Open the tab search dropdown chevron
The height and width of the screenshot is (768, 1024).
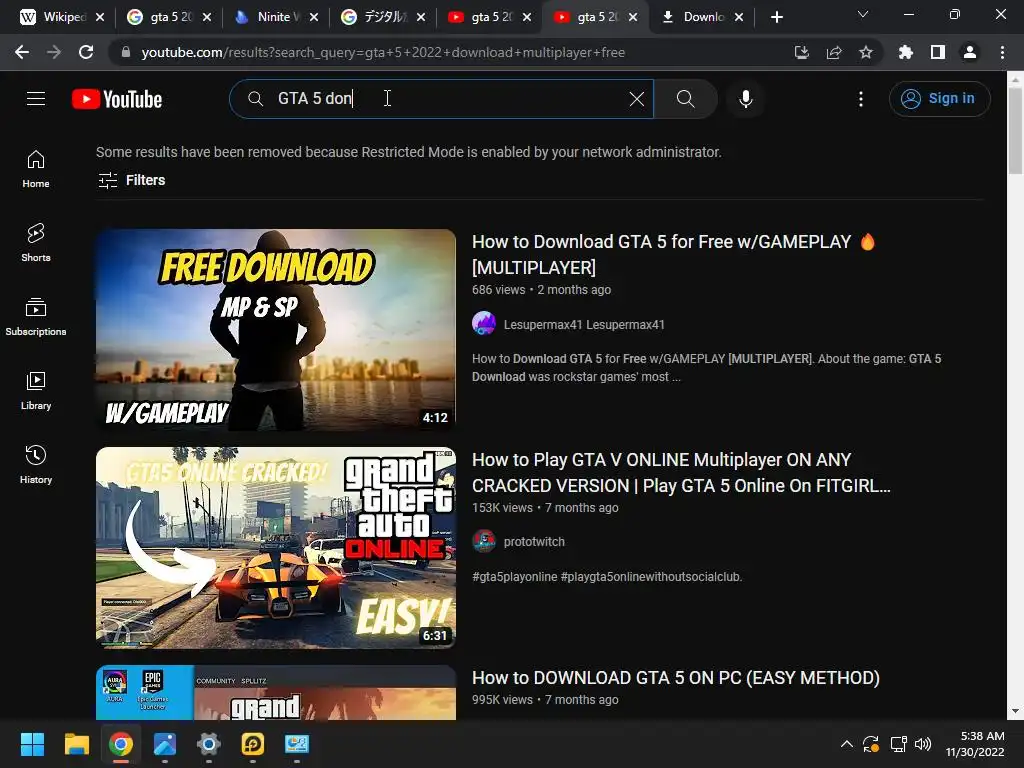click(x=863, y=14)
